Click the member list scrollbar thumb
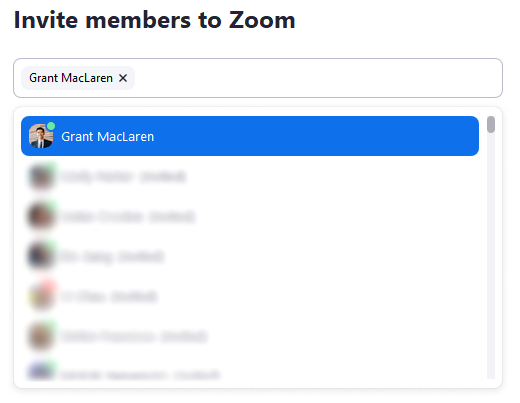 coord(491,124)
